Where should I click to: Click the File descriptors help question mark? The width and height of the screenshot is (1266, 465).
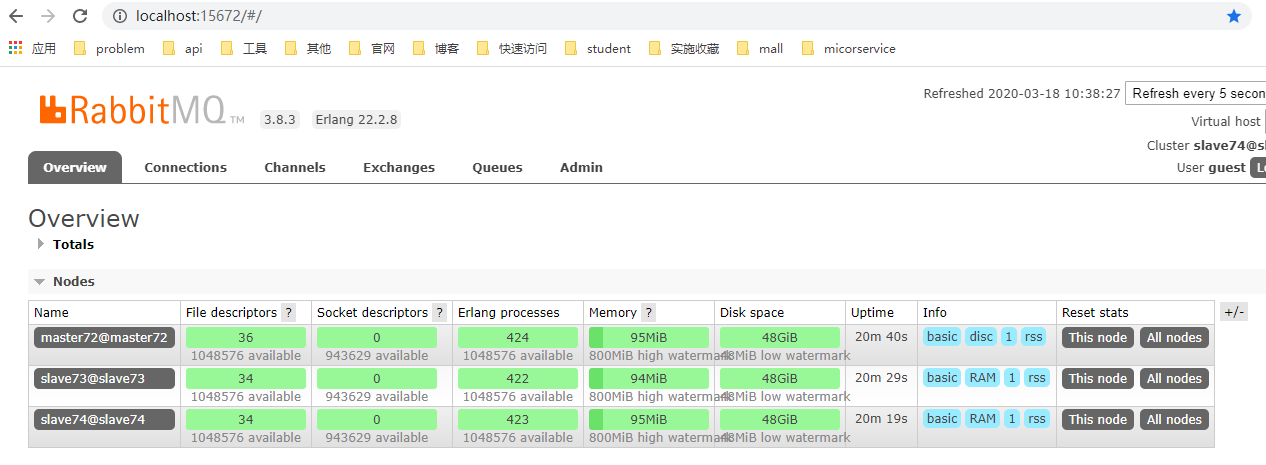(289, 312)
